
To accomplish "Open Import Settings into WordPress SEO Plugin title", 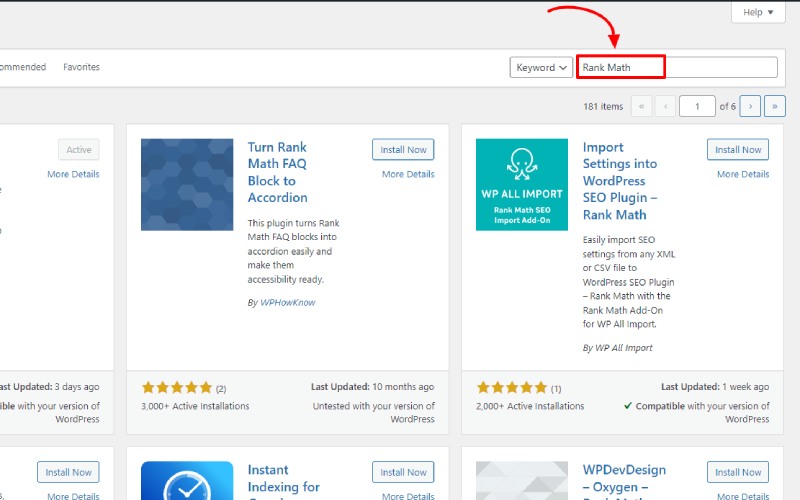I will tap(620, 181).
